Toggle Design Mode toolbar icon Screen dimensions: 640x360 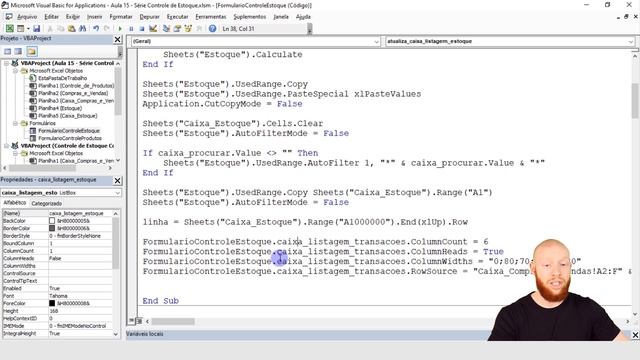pos(153,29)
